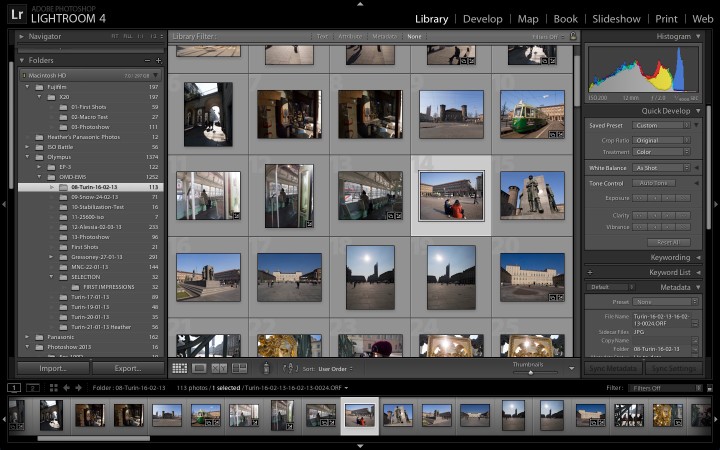Click the minus icon in Folders panel header
Image resolution: width=720 pixels, height=450 pixels.
point(146,60)
